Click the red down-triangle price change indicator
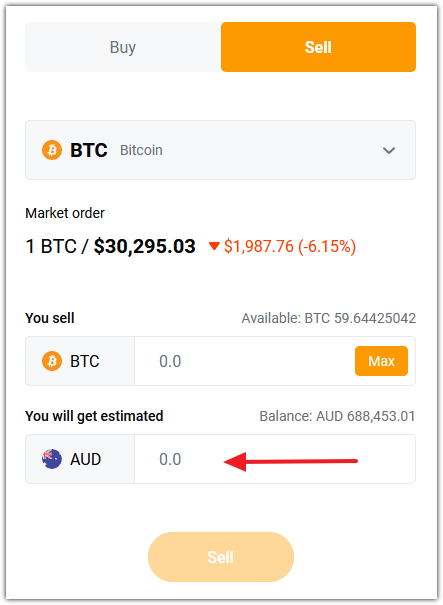 click(214, 246)
